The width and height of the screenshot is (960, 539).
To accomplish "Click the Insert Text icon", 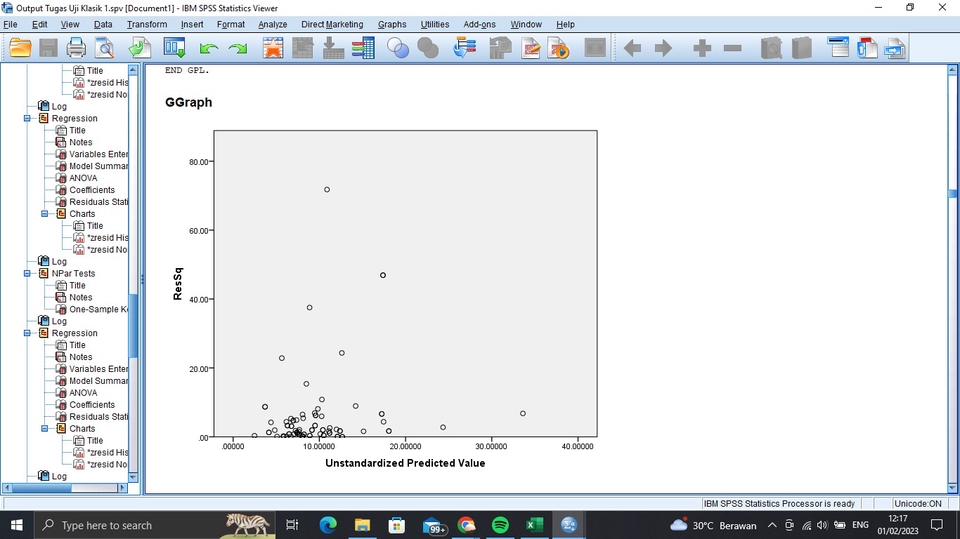I will click(x=895, y=48).
